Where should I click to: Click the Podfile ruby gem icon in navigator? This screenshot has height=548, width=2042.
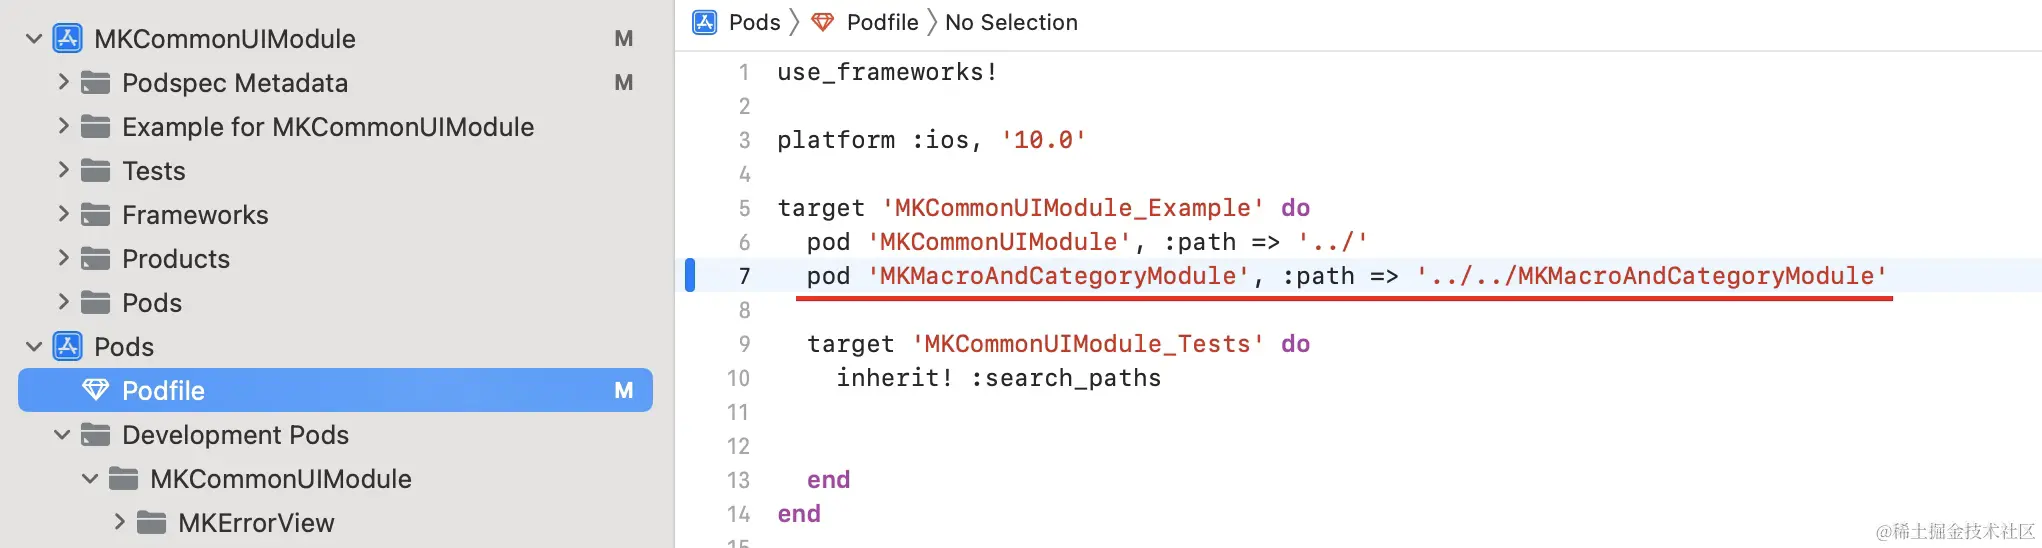(96, 390)
